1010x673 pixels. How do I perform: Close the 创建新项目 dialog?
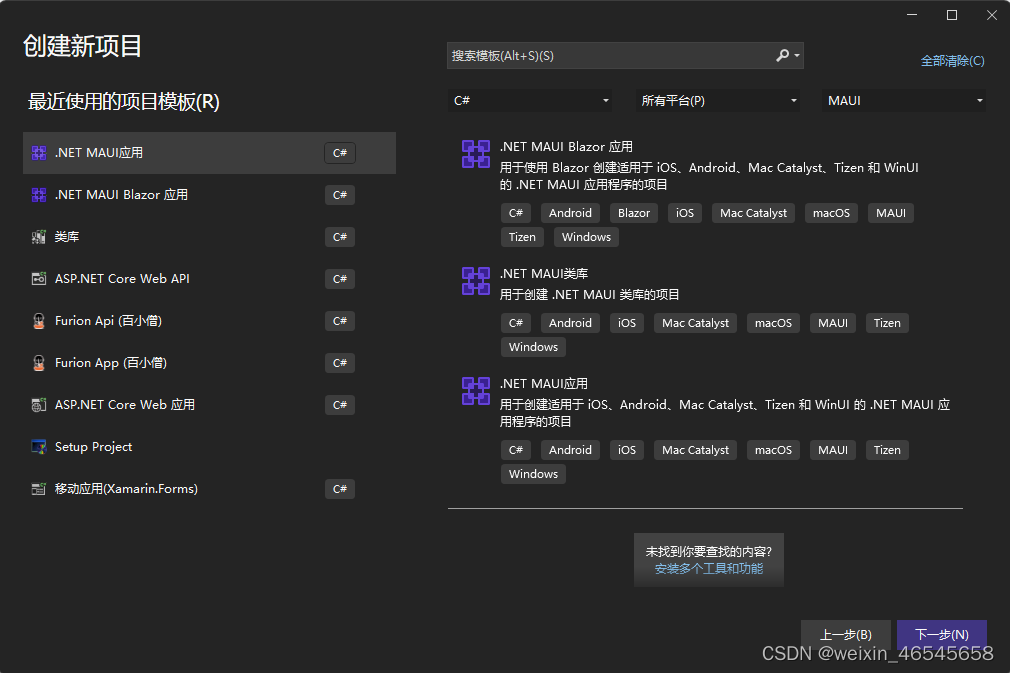(992, 15)
